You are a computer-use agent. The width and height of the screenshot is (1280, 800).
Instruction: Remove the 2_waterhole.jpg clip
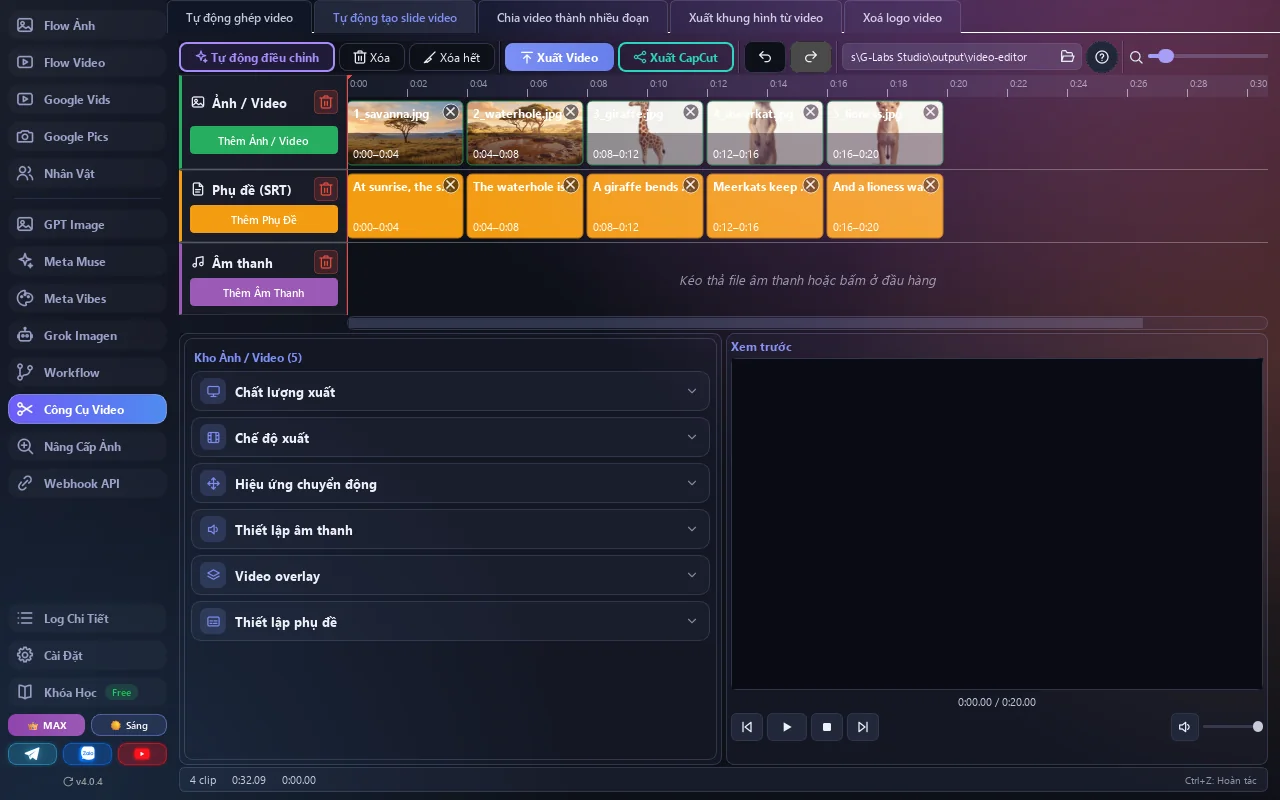[571, 112]
